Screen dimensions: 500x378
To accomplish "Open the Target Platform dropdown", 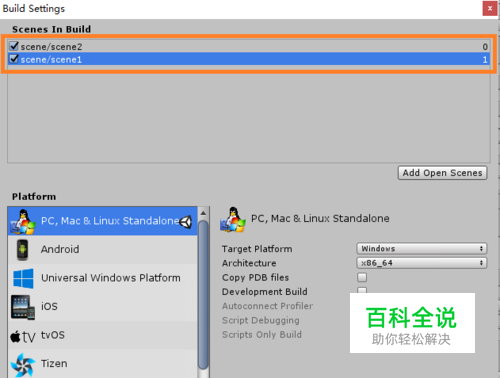I will pos(422,249).
